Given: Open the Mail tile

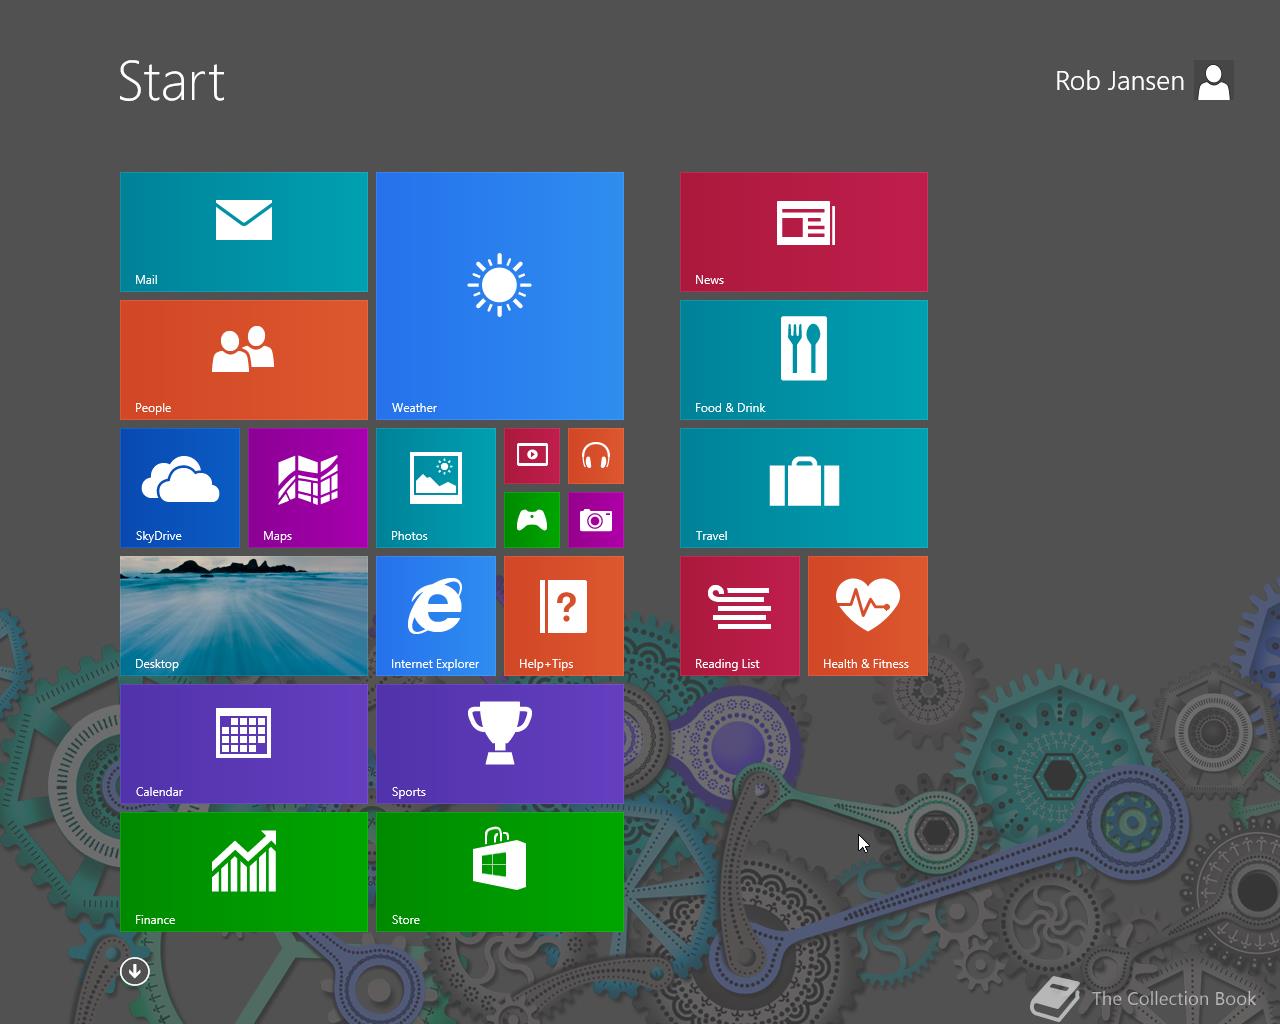Looking at the screenshot, I should click(x=244, y=232).
